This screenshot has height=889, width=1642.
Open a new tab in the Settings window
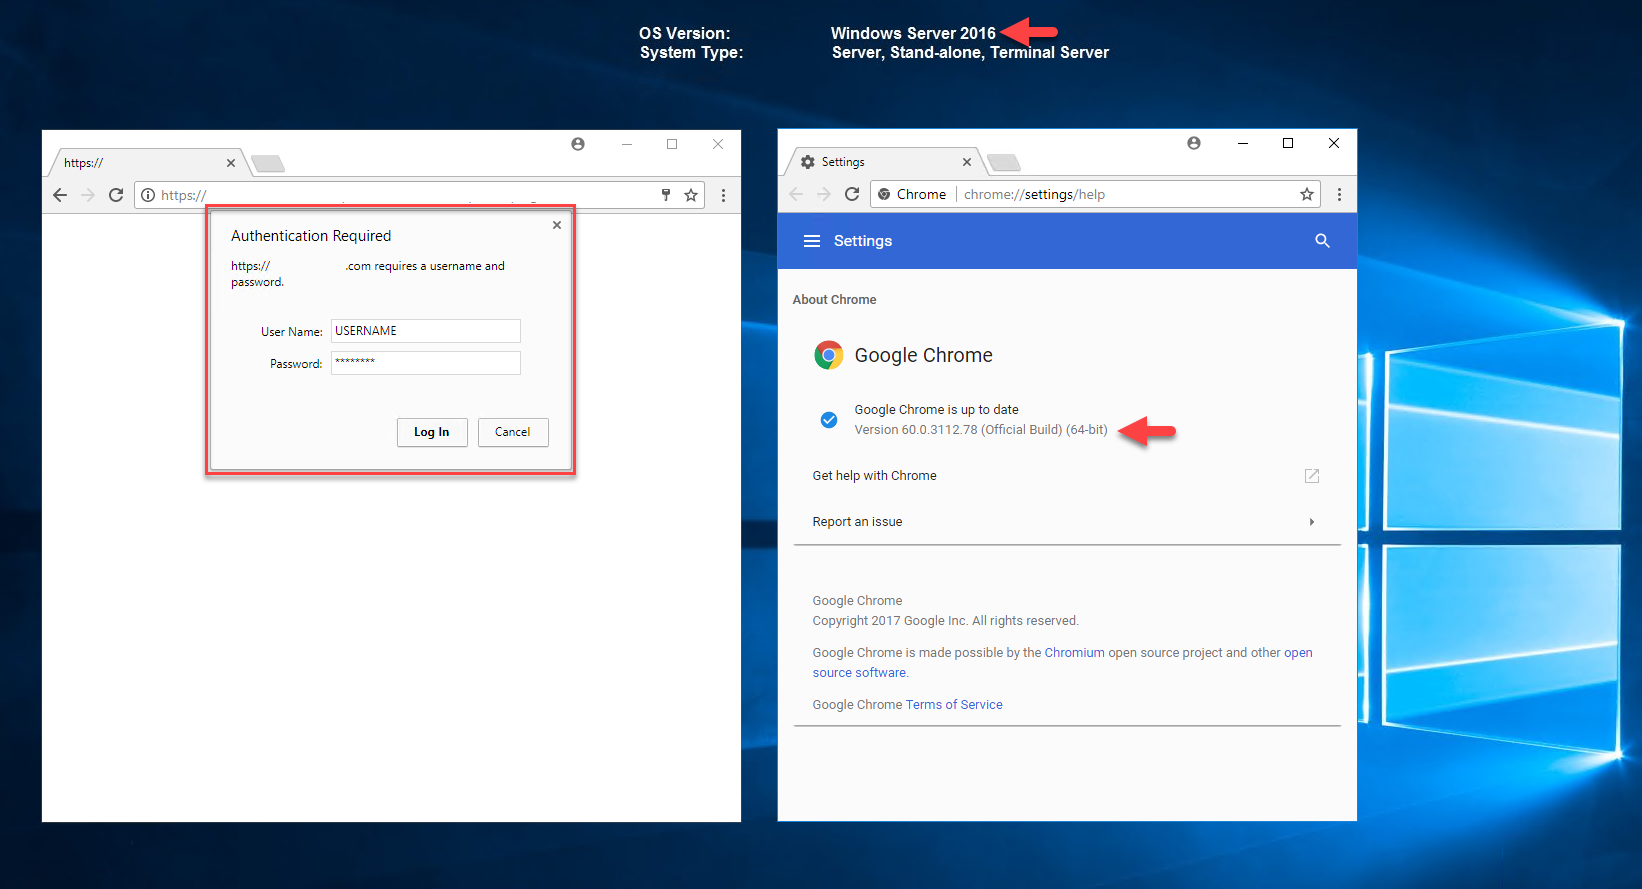tap(1003, 162)
